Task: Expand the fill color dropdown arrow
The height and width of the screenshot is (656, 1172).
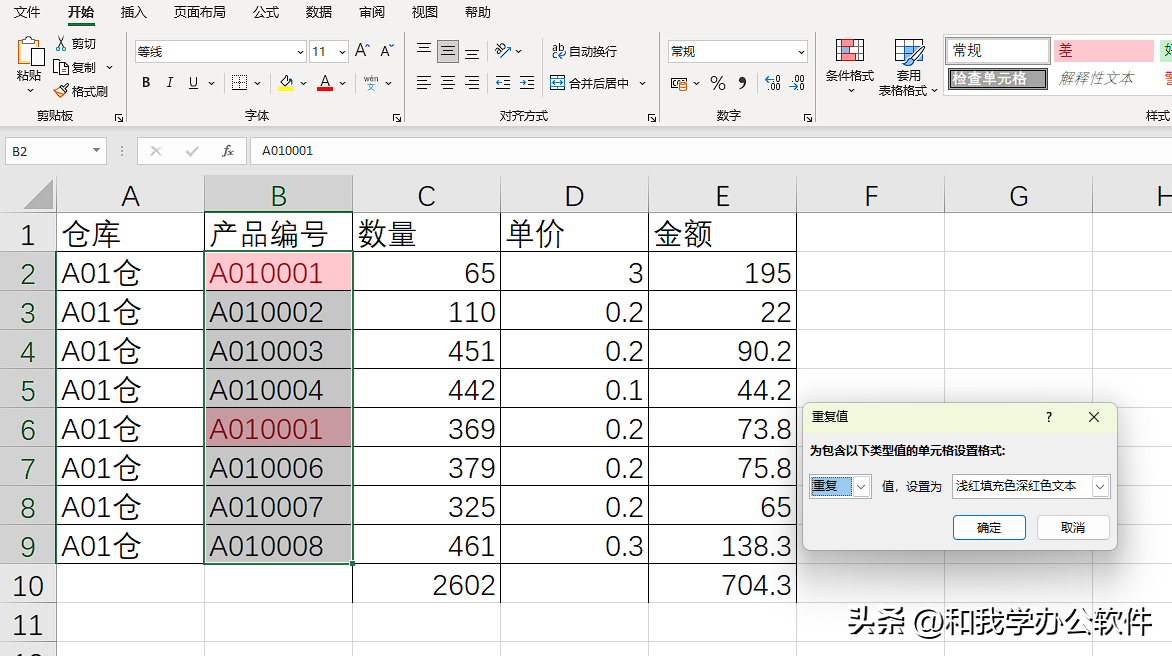Action: pos(303,83)
